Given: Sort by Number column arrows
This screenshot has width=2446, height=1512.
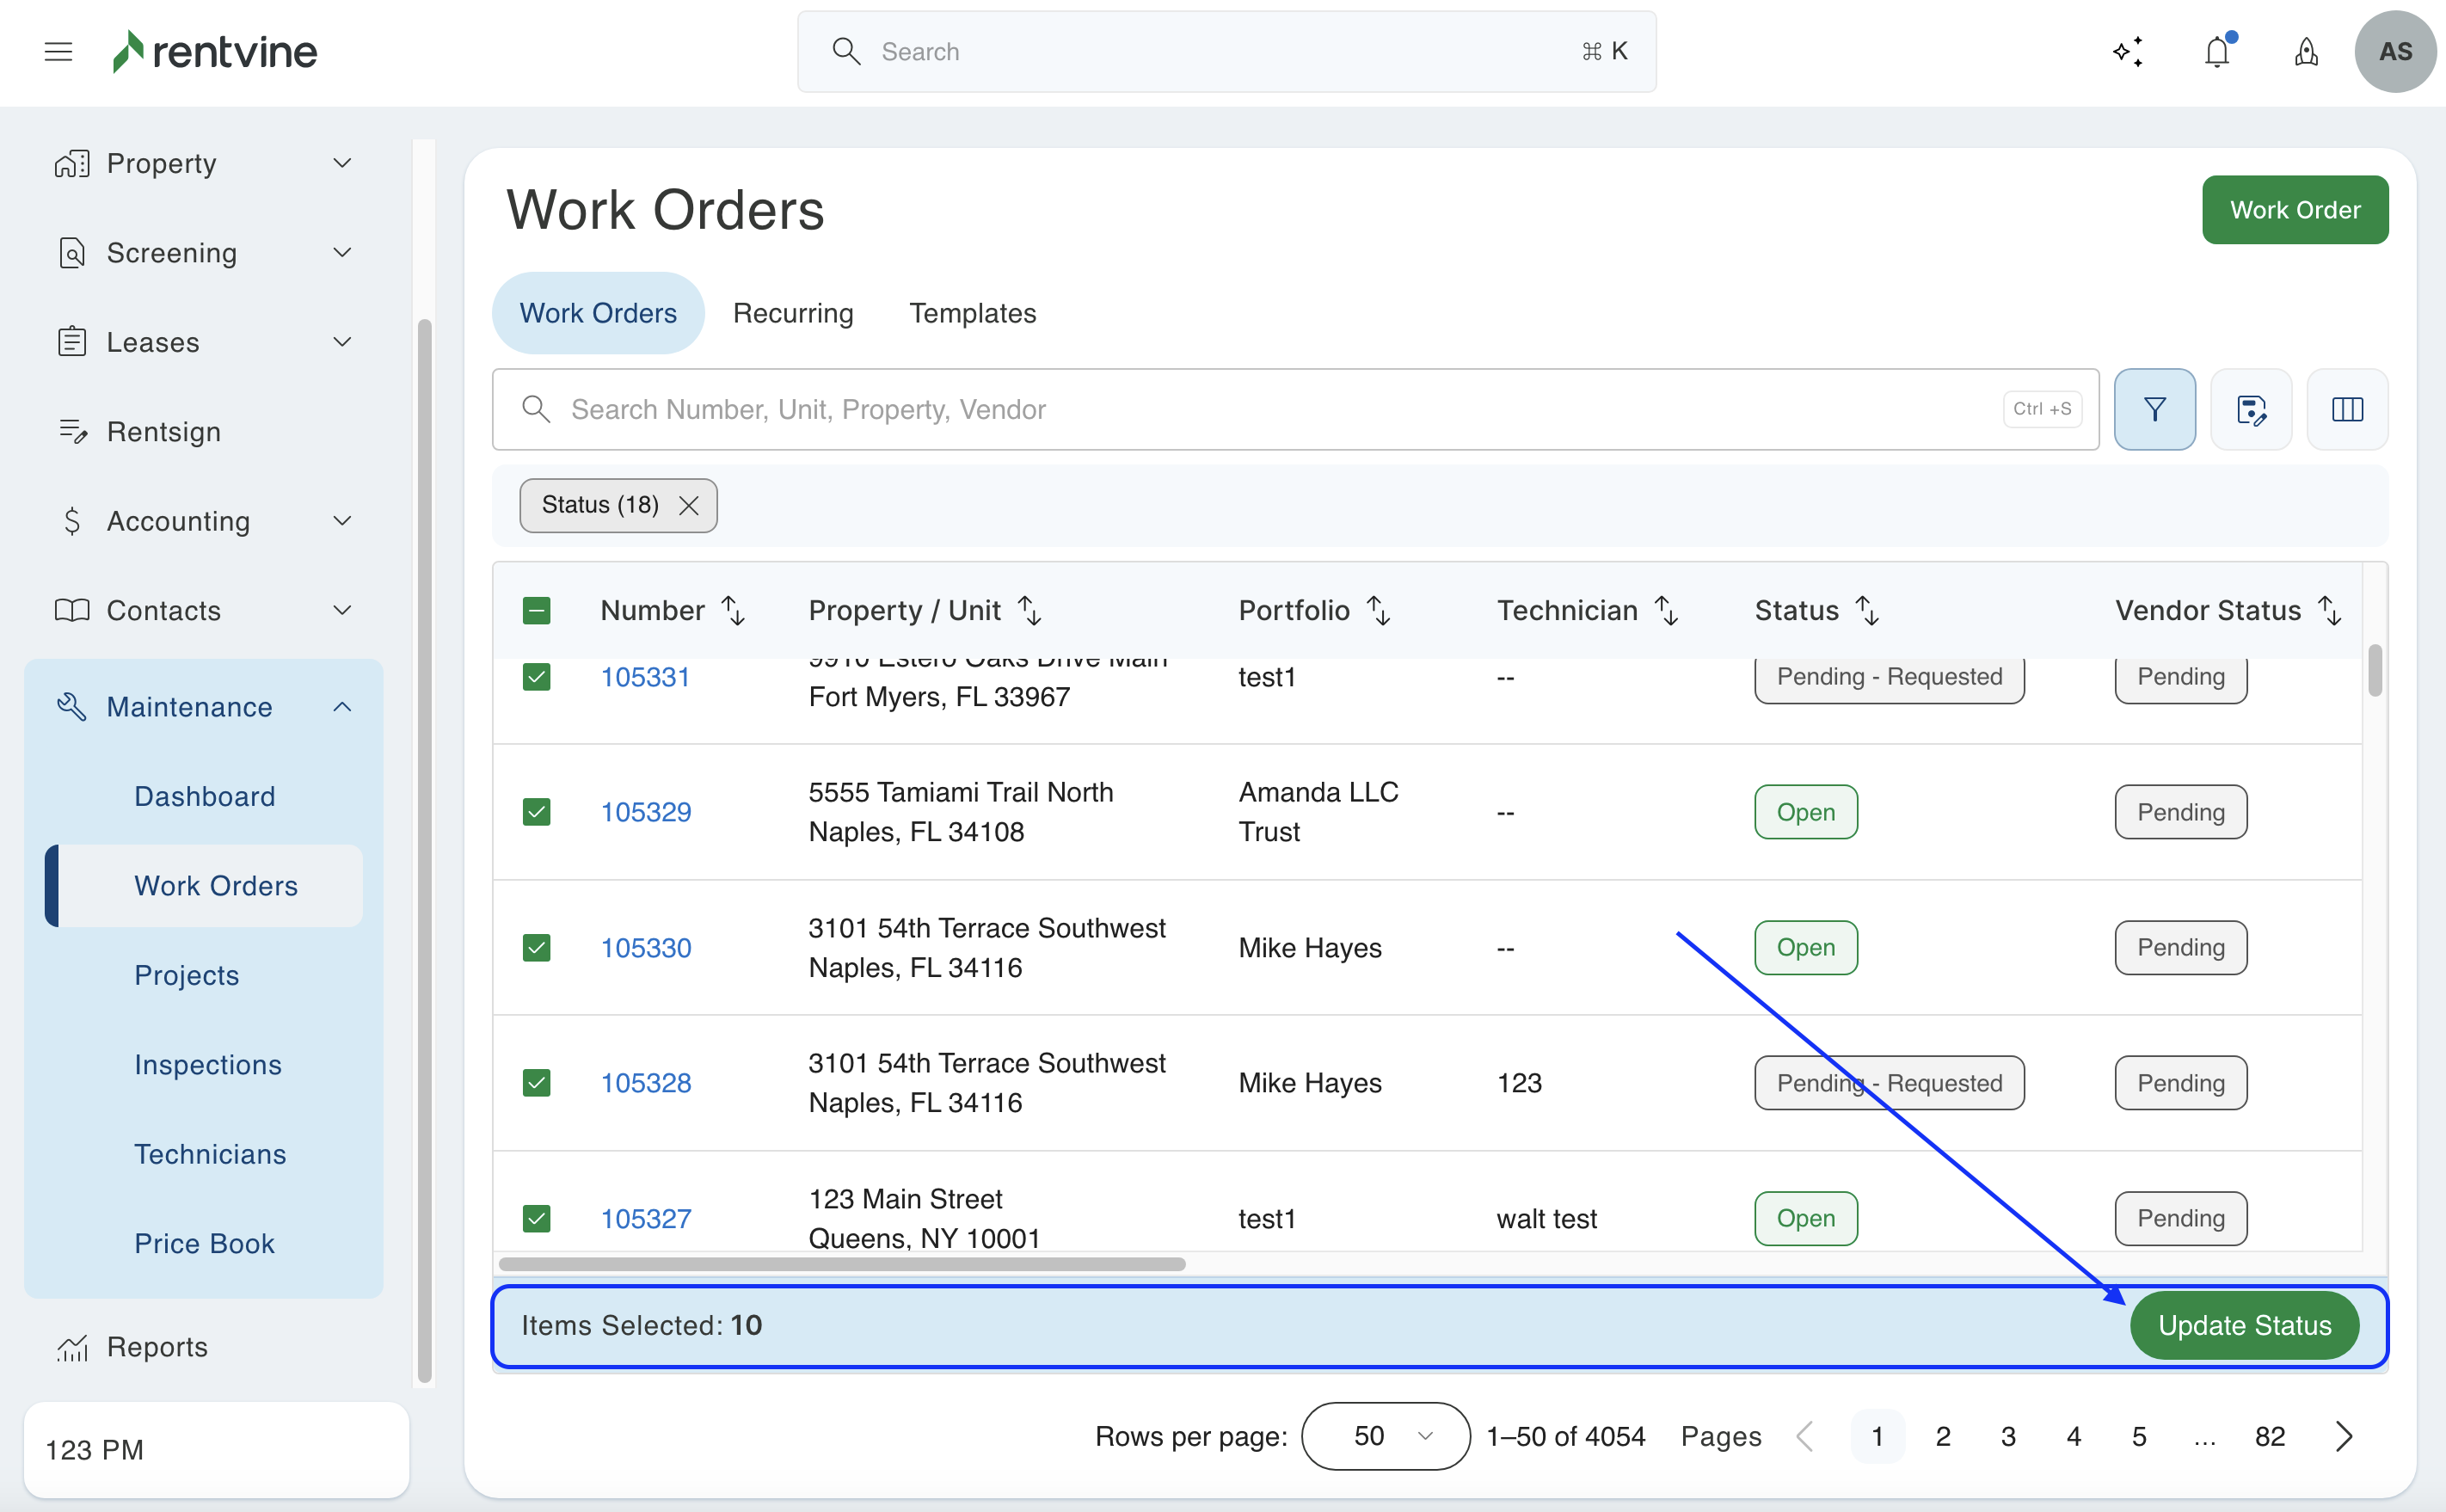Looking at the screenshot, I should (x=733, y=610).
